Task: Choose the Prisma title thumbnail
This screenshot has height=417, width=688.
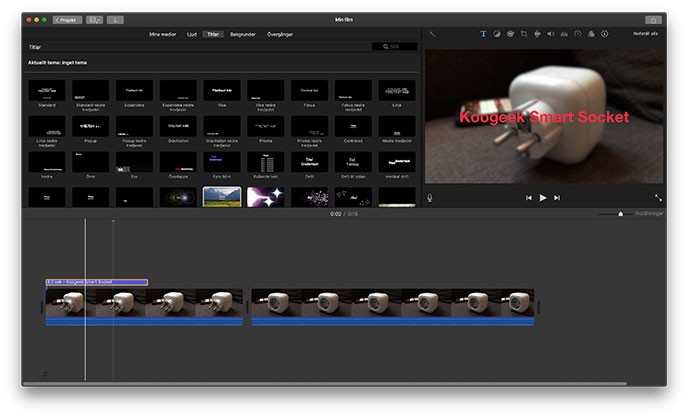Action: point(265,126)
